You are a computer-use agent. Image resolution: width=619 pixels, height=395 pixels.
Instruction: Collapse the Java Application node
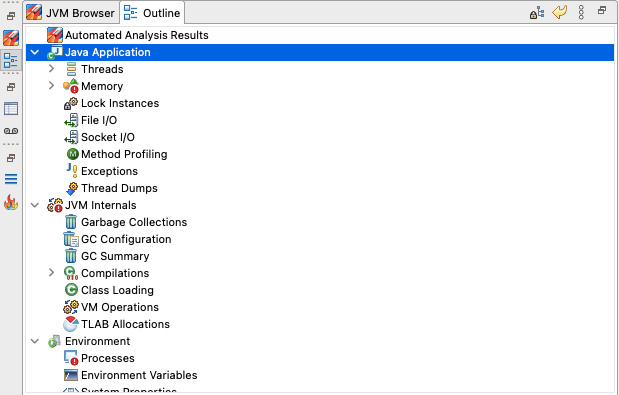35,52
